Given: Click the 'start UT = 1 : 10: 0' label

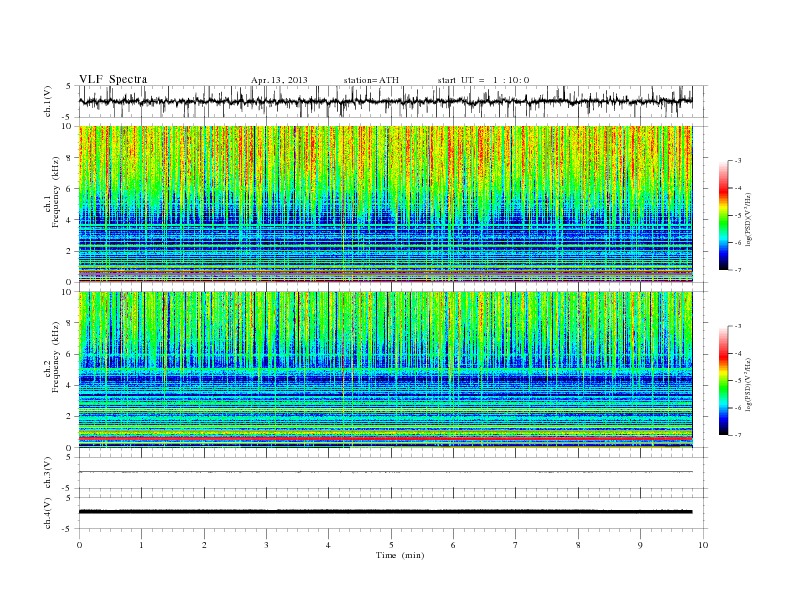Looking at the screenshot, I should [483, 80].
